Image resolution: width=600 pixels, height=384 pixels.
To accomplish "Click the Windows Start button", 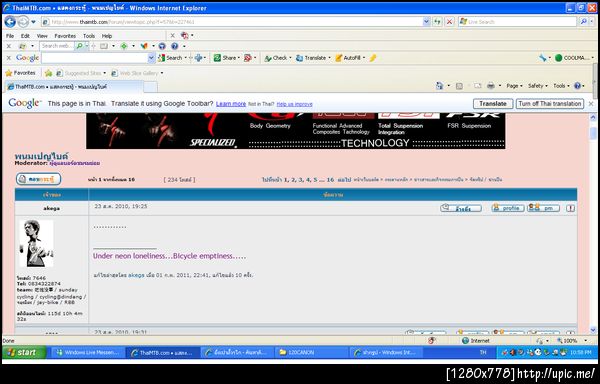I will tap(24, 352).
